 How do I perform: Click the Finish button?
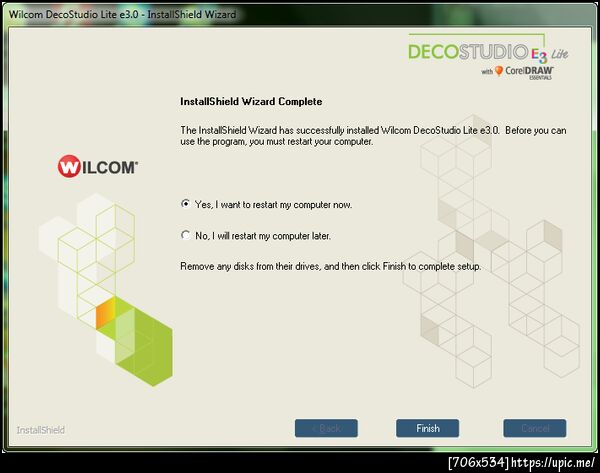coord(427,428)
